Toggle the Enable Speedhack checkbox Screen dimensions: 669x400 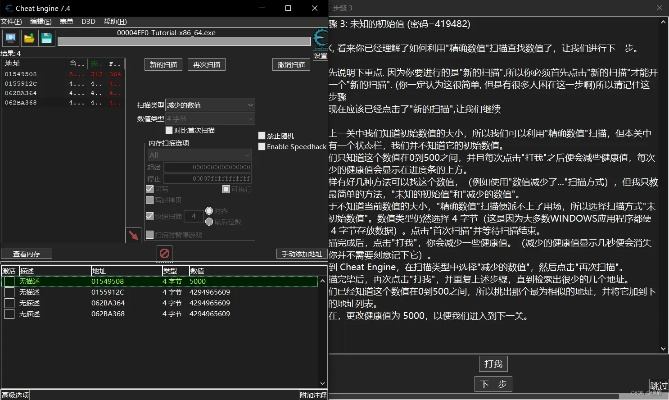pyautogui.click(x=262, y=146)
